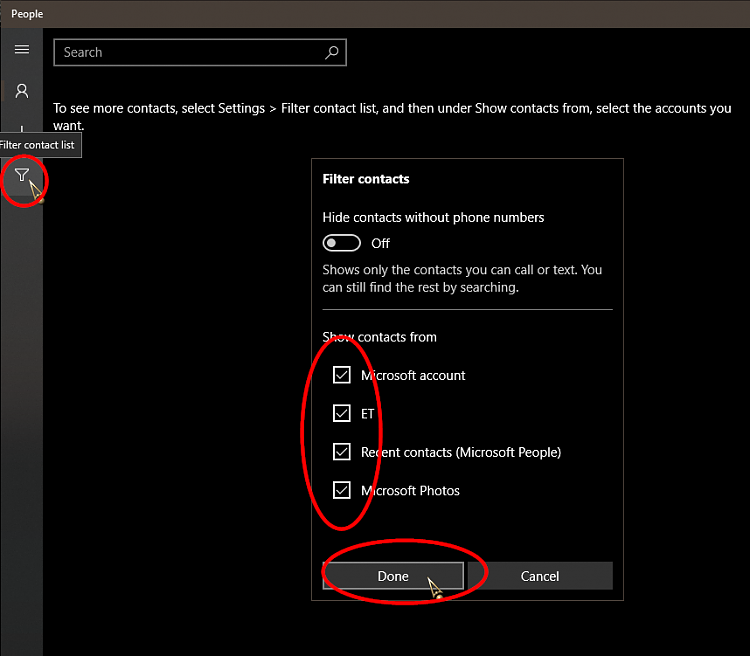Toggle Hide contacts without phone numbers switch
The image size is (750, 656).
(x=342, y=243)
